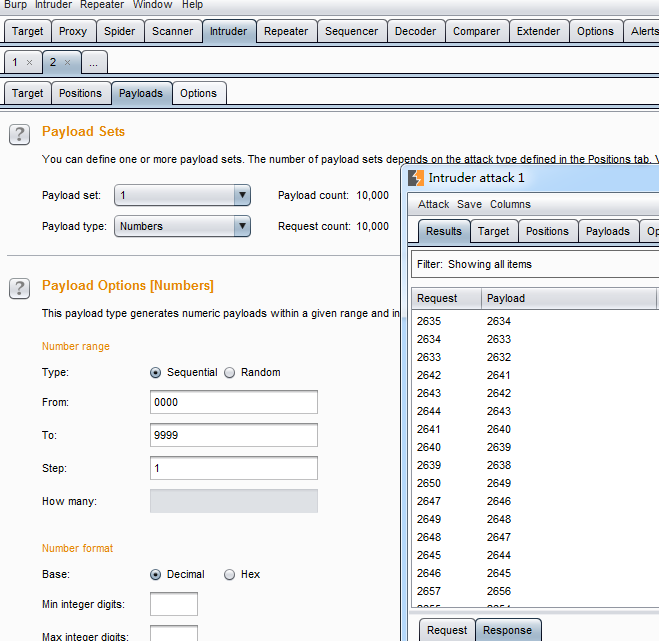659x641 pixels.
Task: Select result row with request 2635
Action: 535,322
